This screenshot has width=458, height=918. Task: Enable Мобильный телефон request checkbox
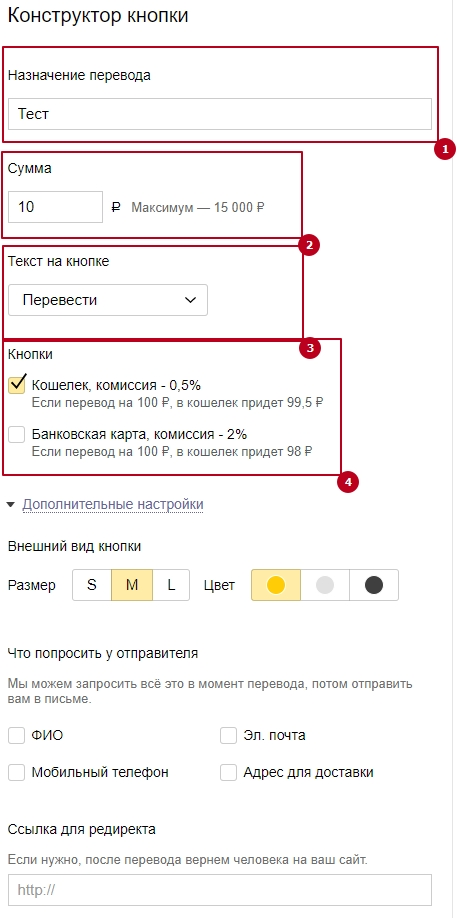[16, 772]
